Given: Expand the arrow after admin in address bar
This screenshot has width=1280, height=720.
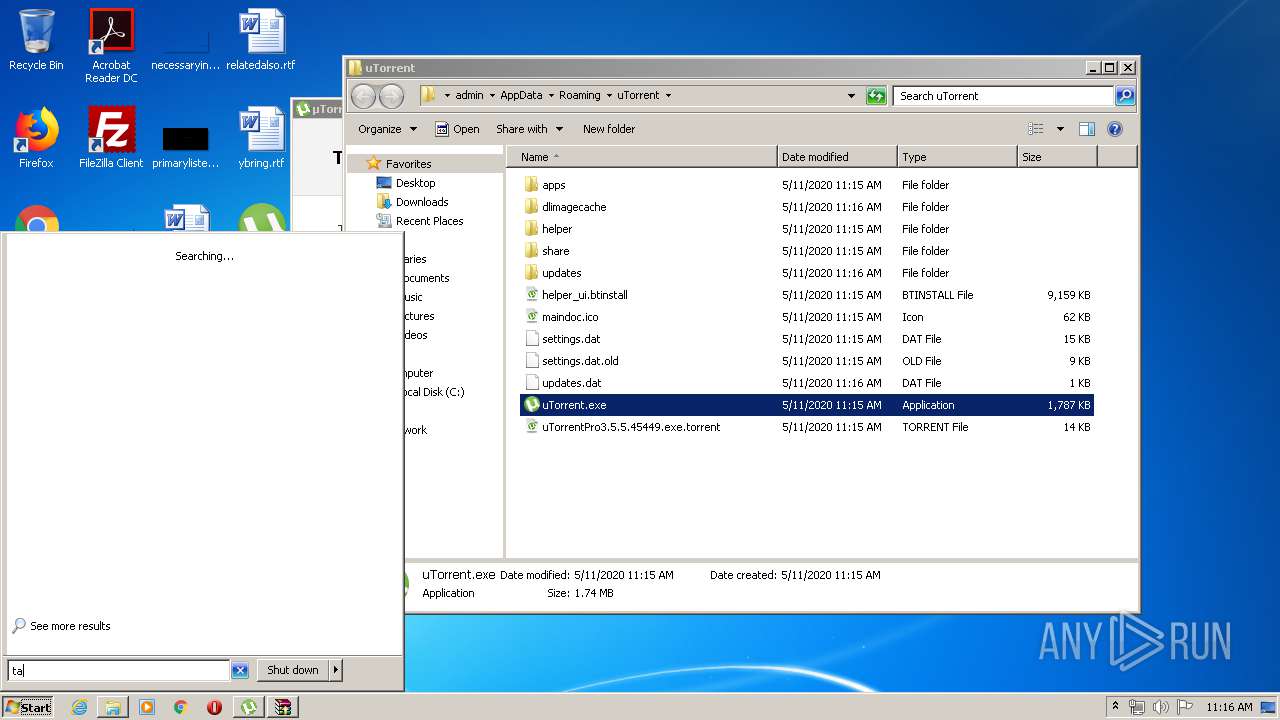Looking at the screenshot, I should 491,96.
